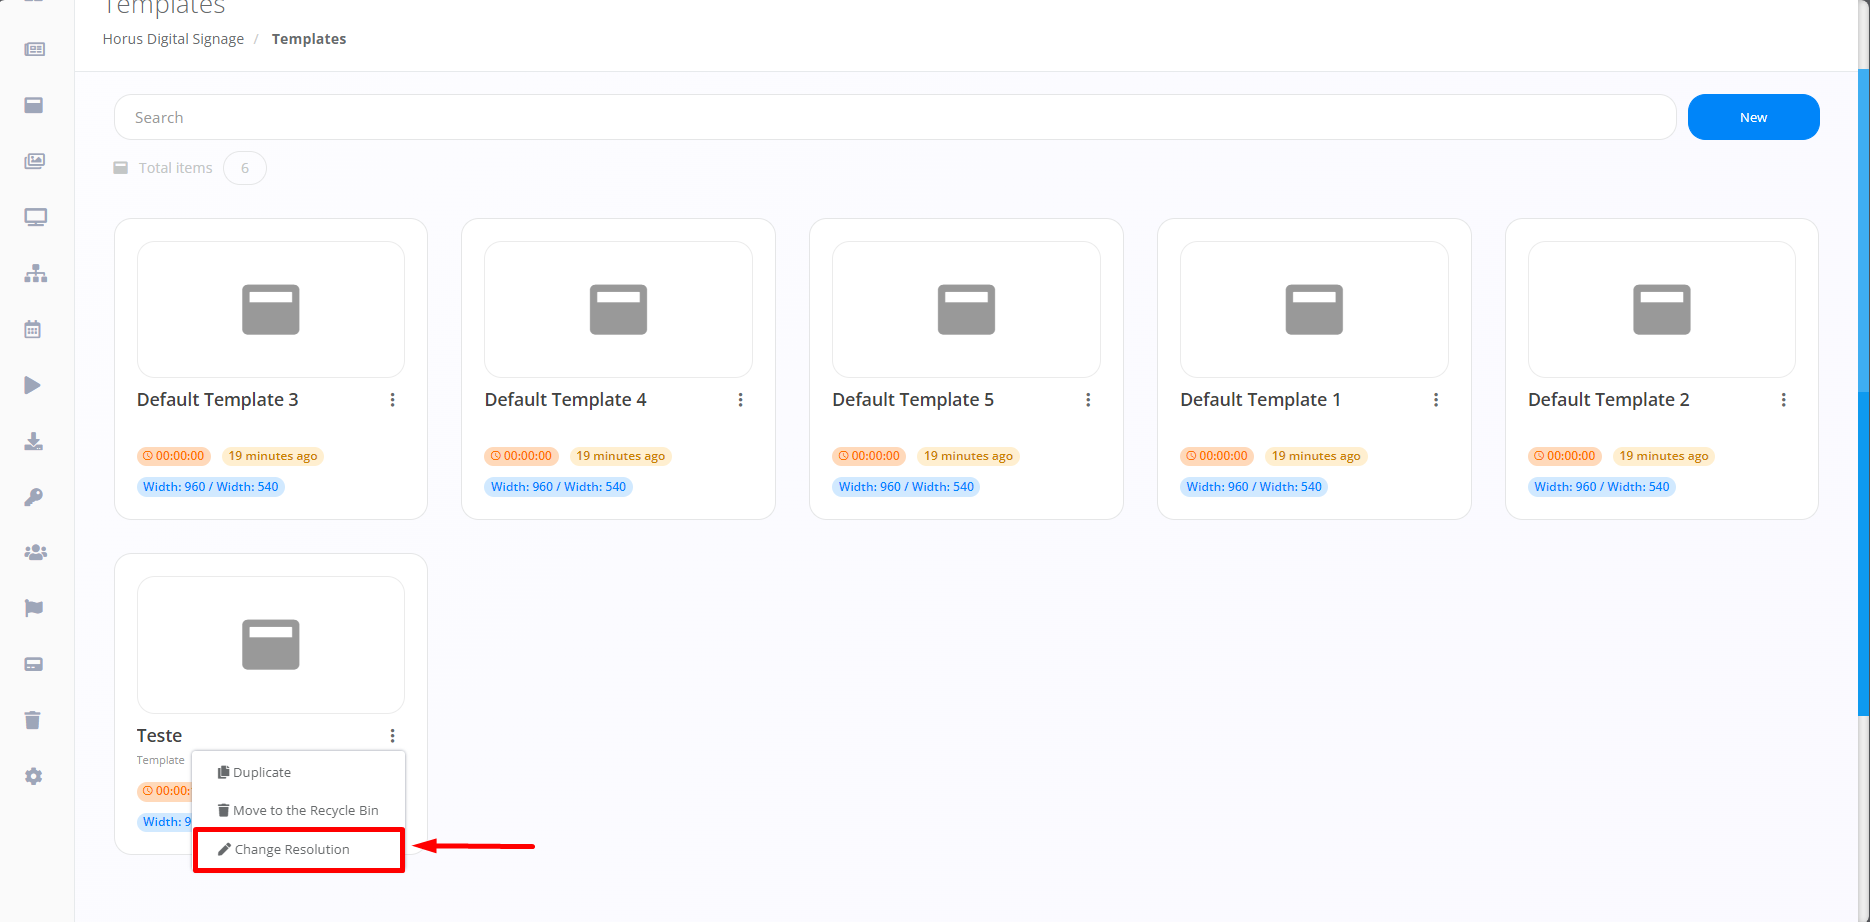Image resolution: width=1870 pixels, height=922 pixels.
Task: Open options menu for Default Template 3
Action: [392, 400]
